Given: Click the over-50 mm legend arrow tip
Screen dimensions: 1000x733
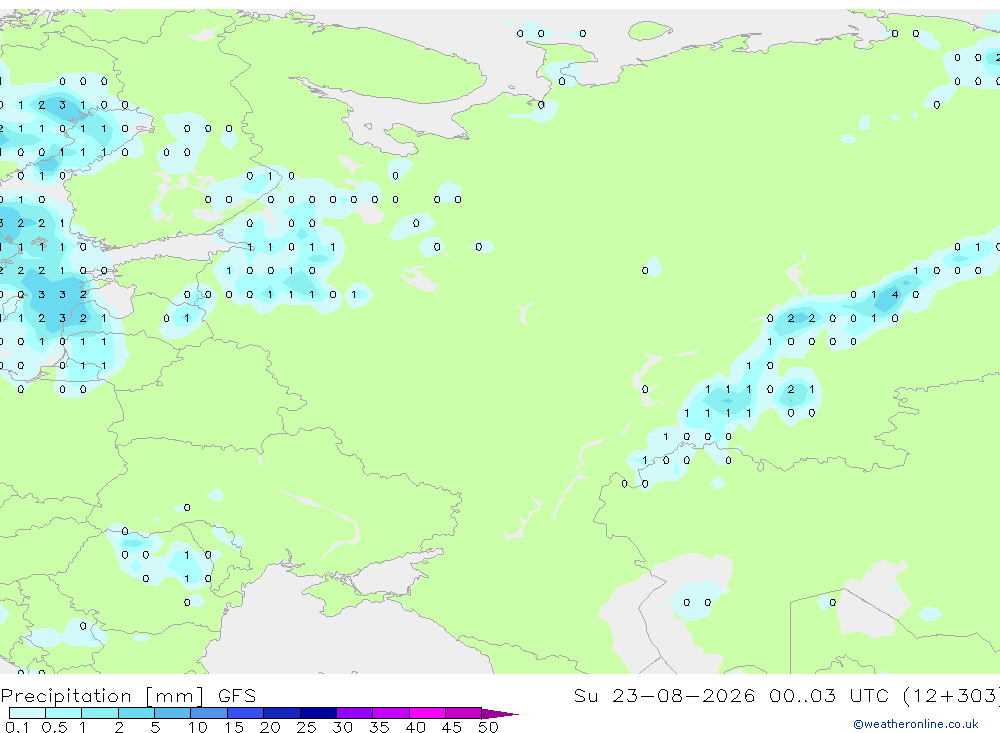Looking at the screenshot, I should click(x=501, y=713).
